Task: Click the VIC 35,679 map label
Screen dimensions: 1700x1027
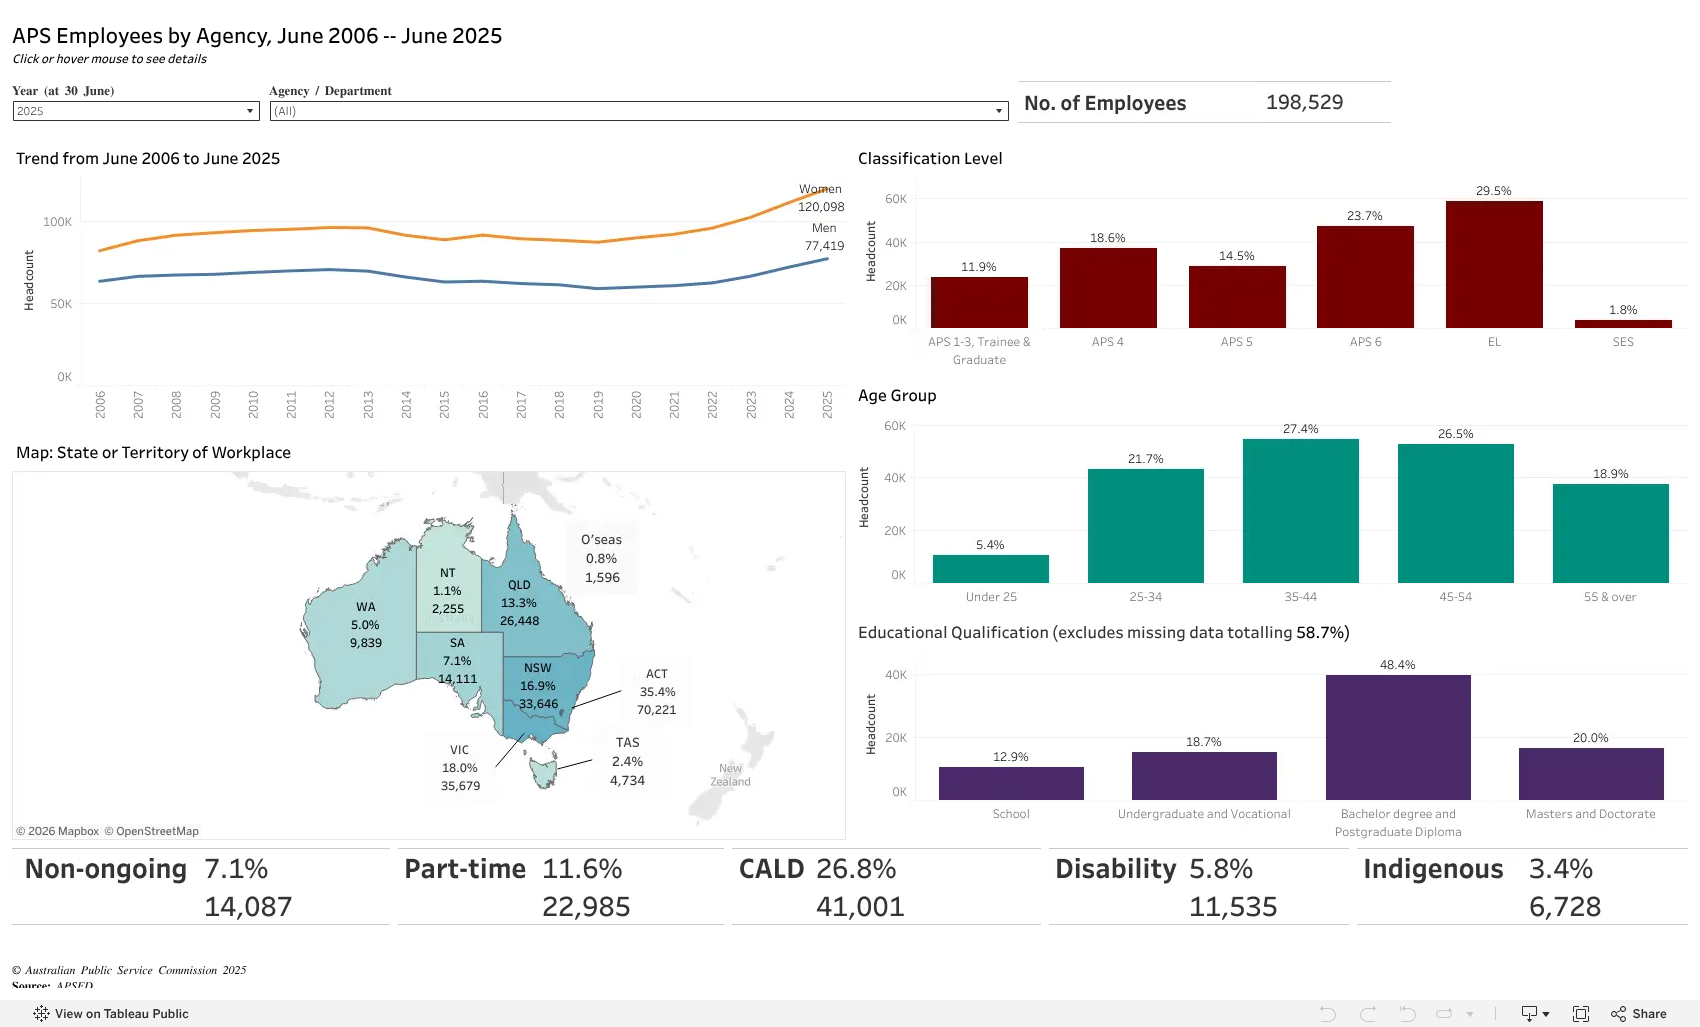Action: click(x=460, y=768)
